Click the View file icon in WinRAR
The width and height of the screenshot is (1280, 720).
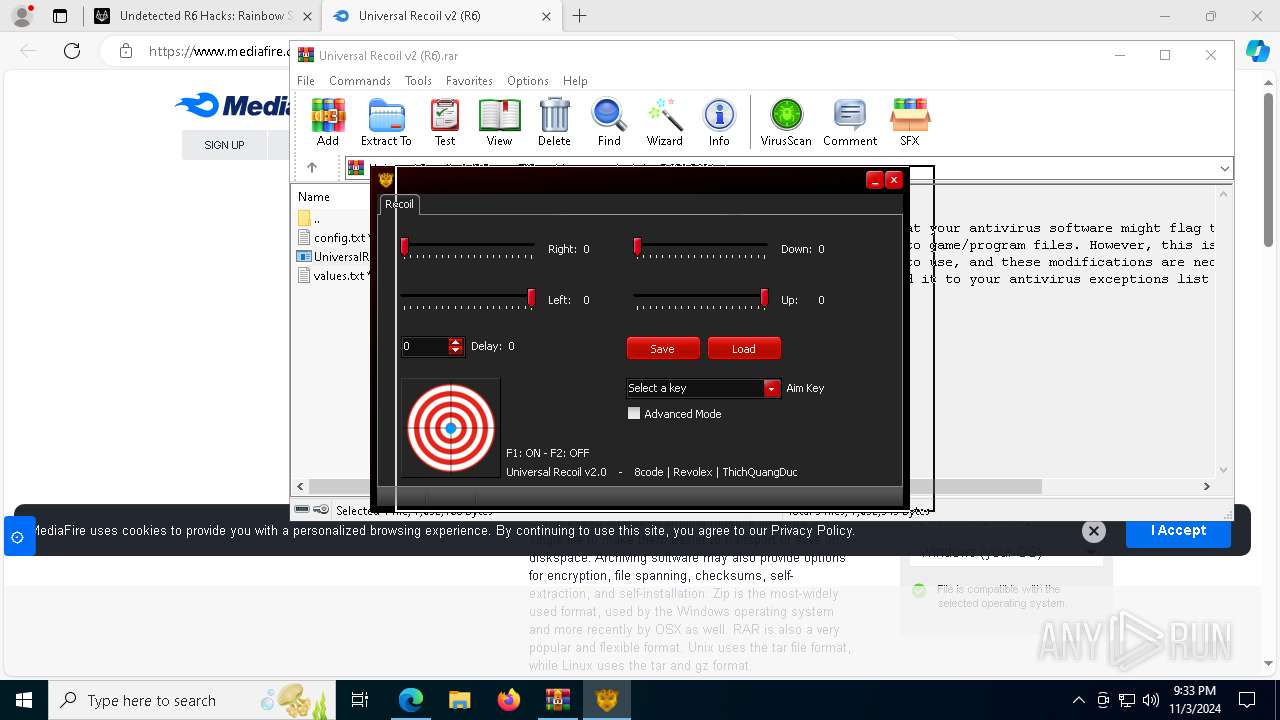pyautogui.click(x=499, y=122)
